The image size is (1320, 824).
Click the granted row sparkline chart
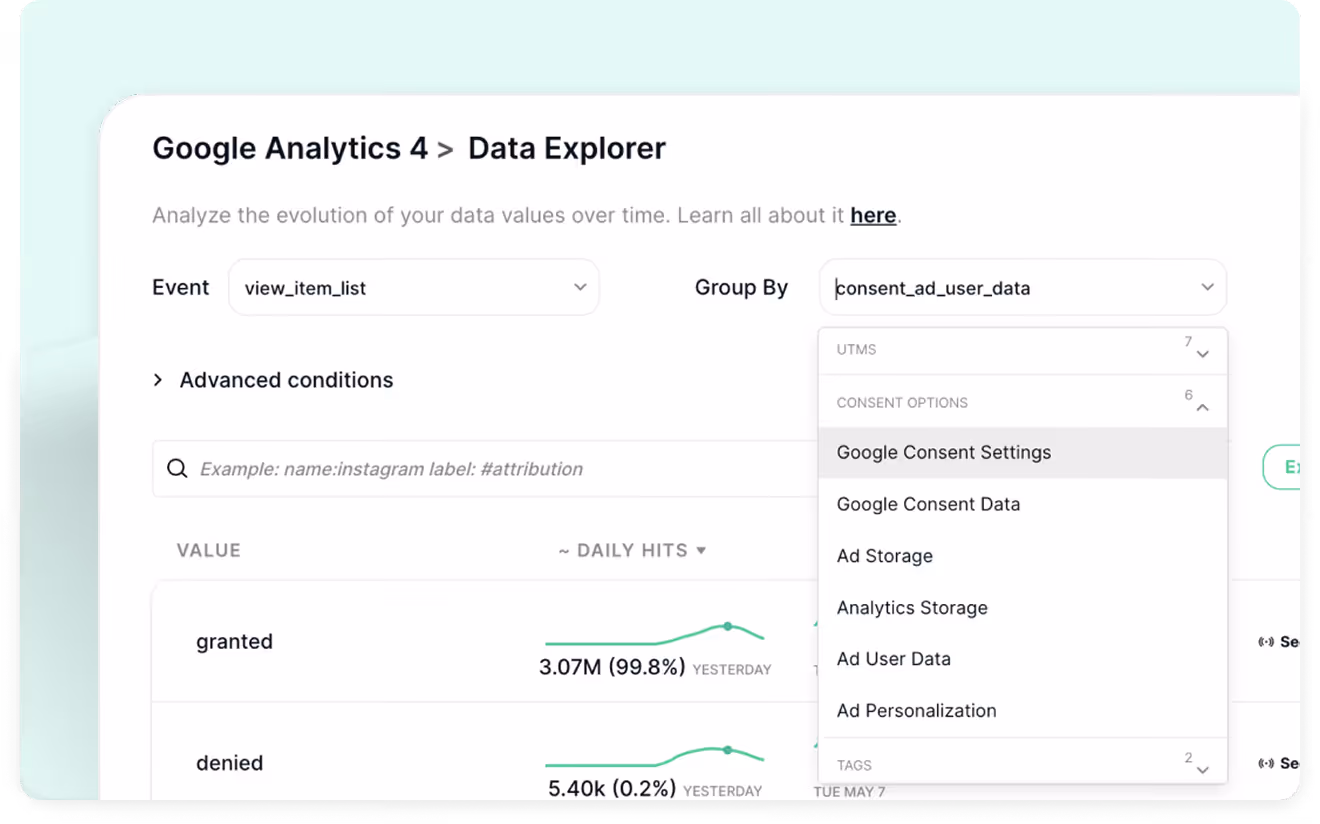coord(655,634)
